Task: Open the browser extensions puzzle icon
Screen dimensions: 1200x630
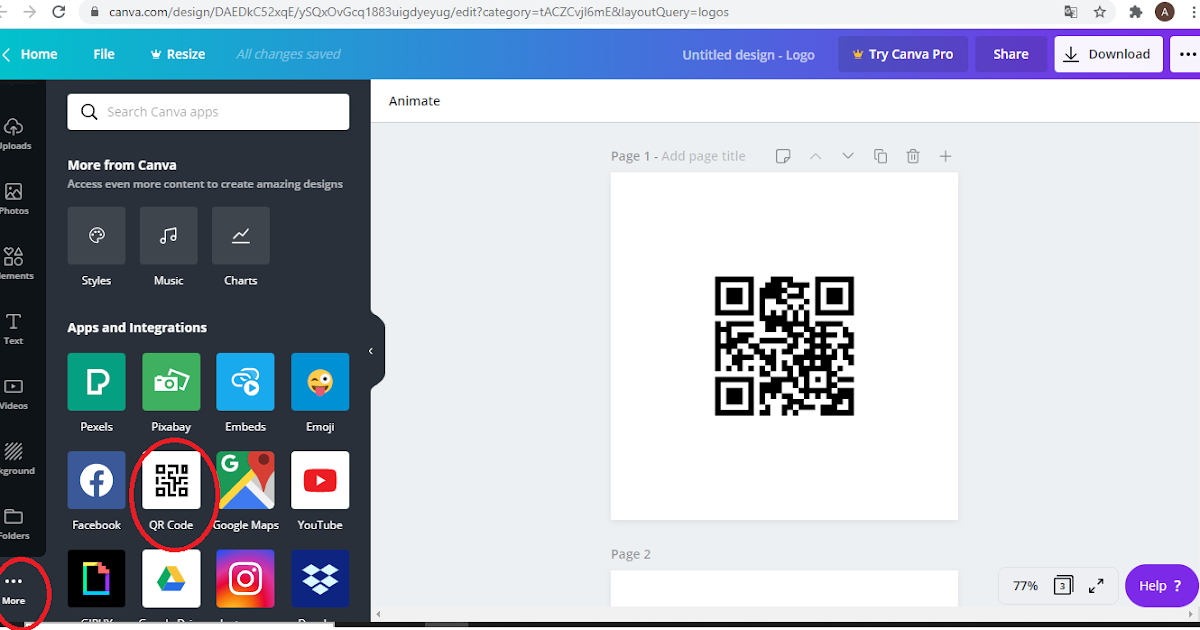Action: point(1135,12)
